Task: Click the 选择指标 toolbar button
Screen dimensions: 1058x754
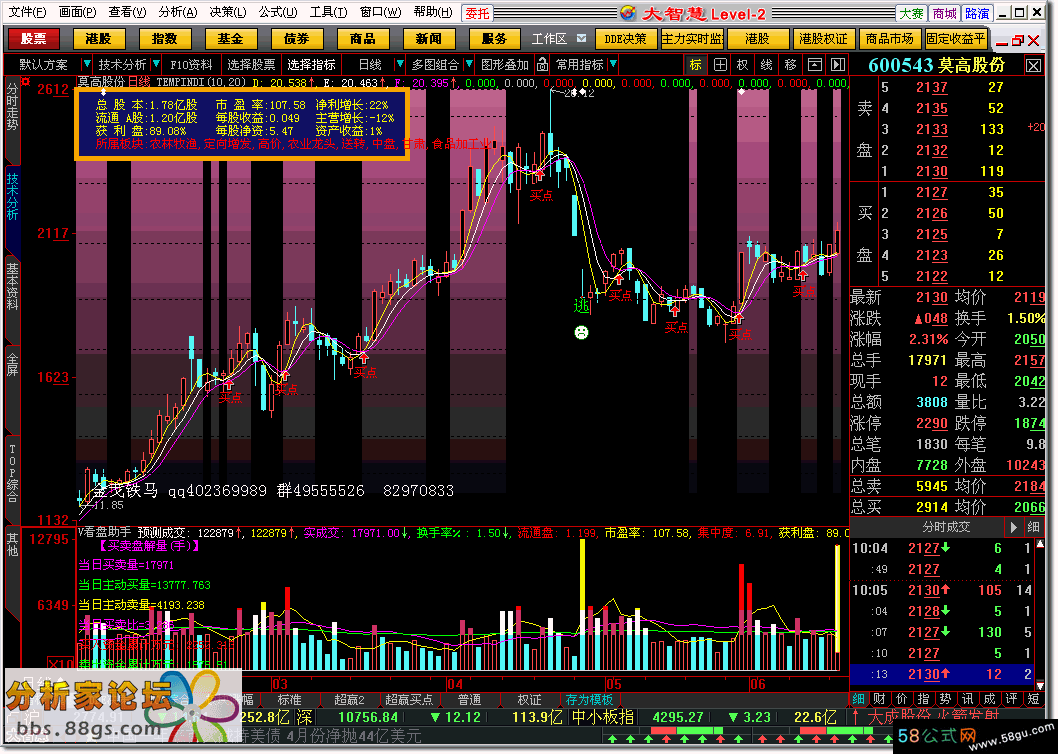Action: [311, 65]
